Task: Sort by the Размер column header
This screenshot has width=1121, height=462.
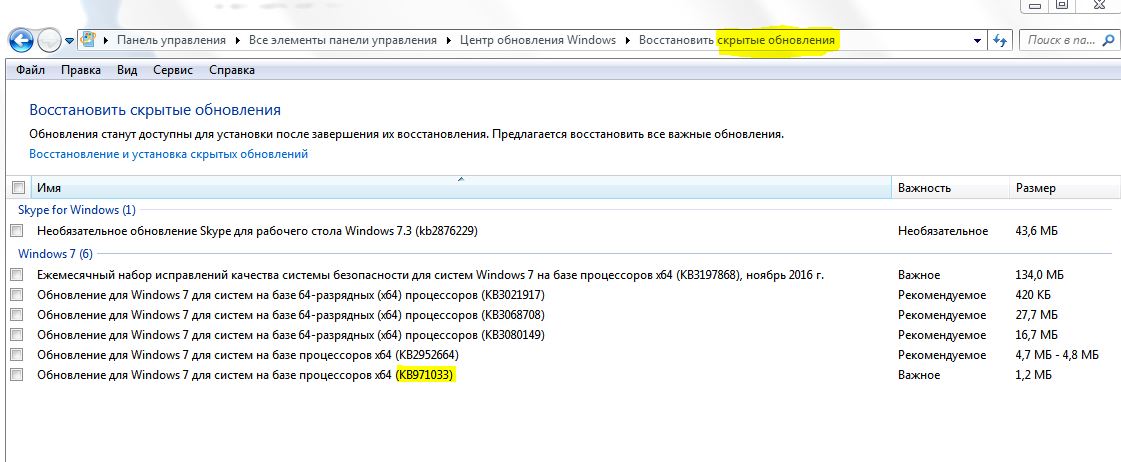Action: (1065, 188)
